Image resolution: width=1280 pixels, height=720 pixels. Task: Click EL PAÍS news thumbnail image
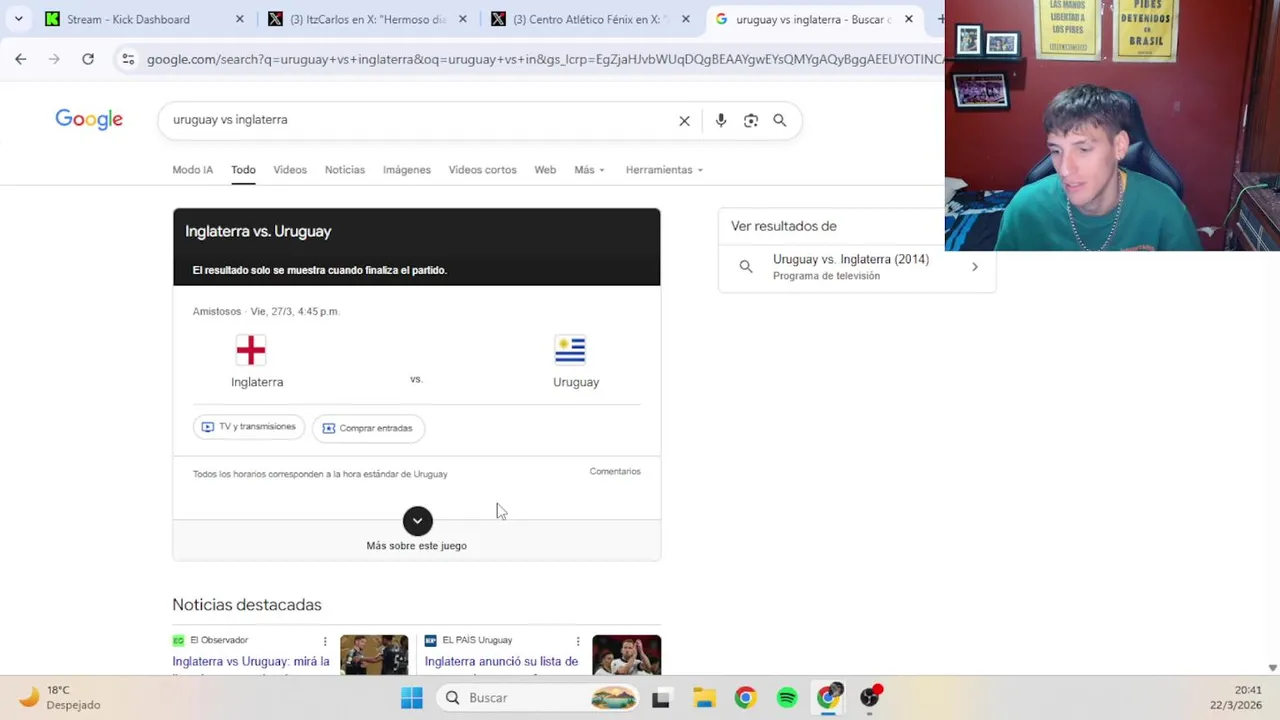pyautogui.click(x=626, y=655)
